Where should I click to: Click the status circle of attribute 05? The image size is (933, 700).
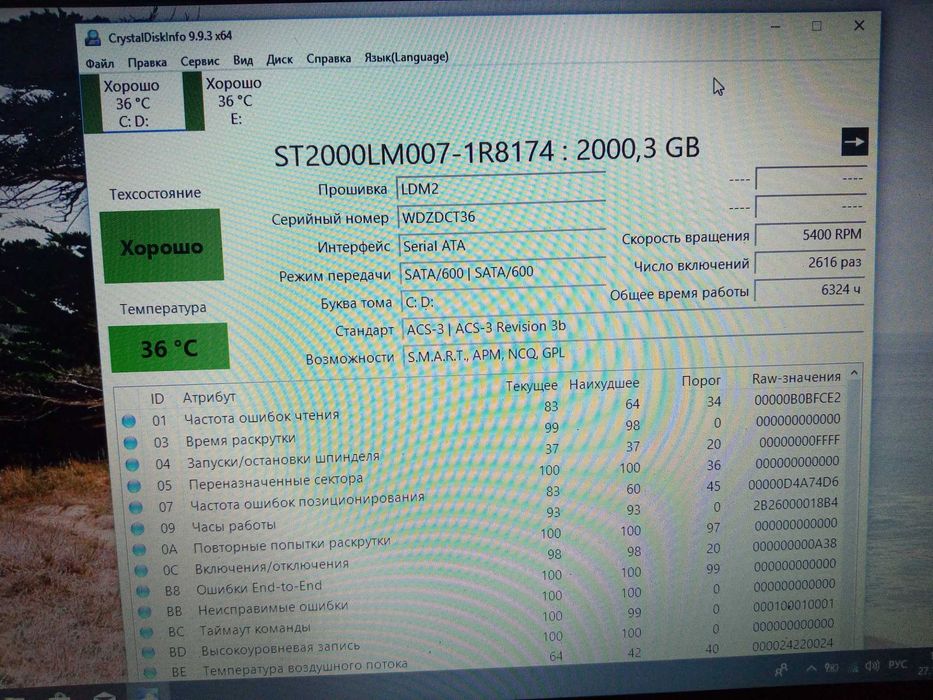[134, 486]
